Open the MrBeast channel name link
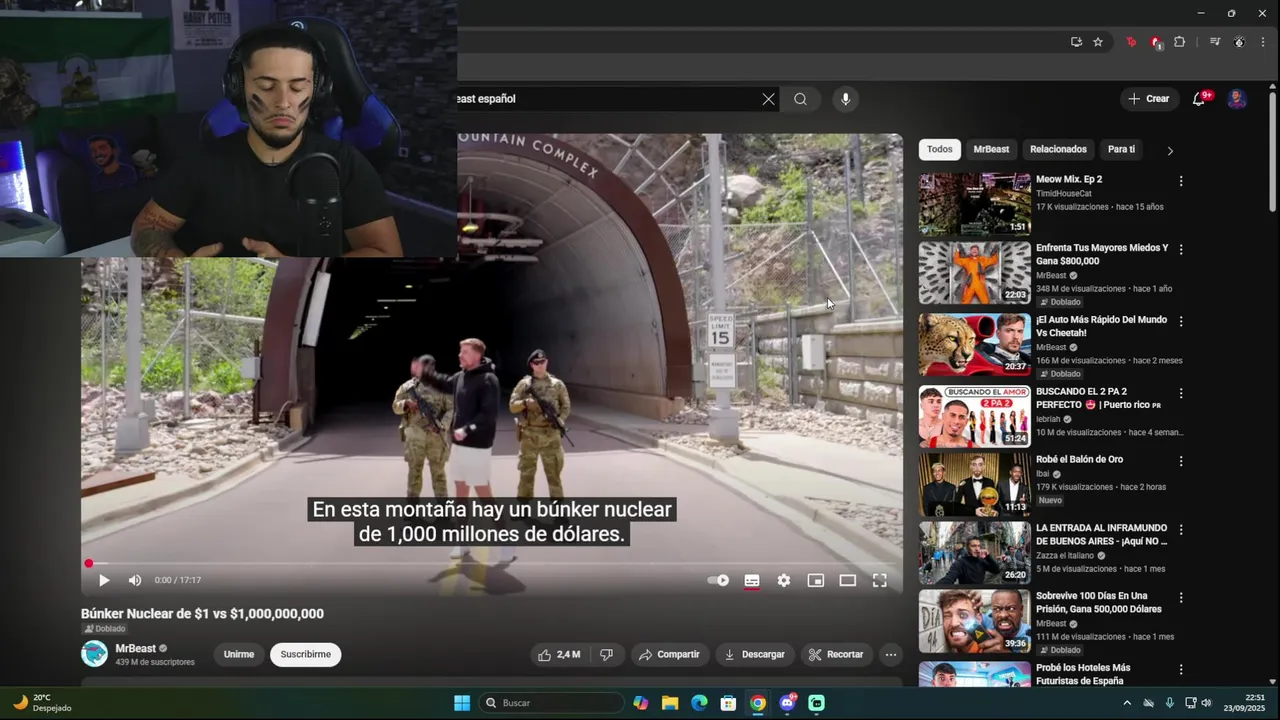The width and height of the screenshot is (1280, 720). [136, 649]
